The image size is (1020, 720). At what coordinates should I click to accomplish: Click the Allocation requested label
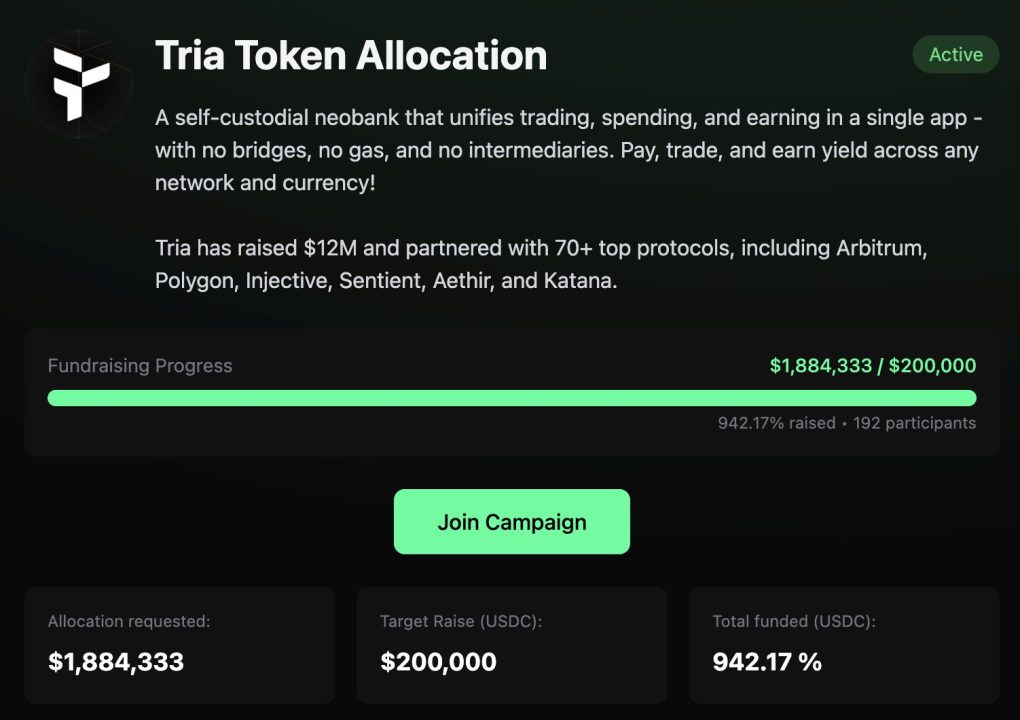click(129, 622)
